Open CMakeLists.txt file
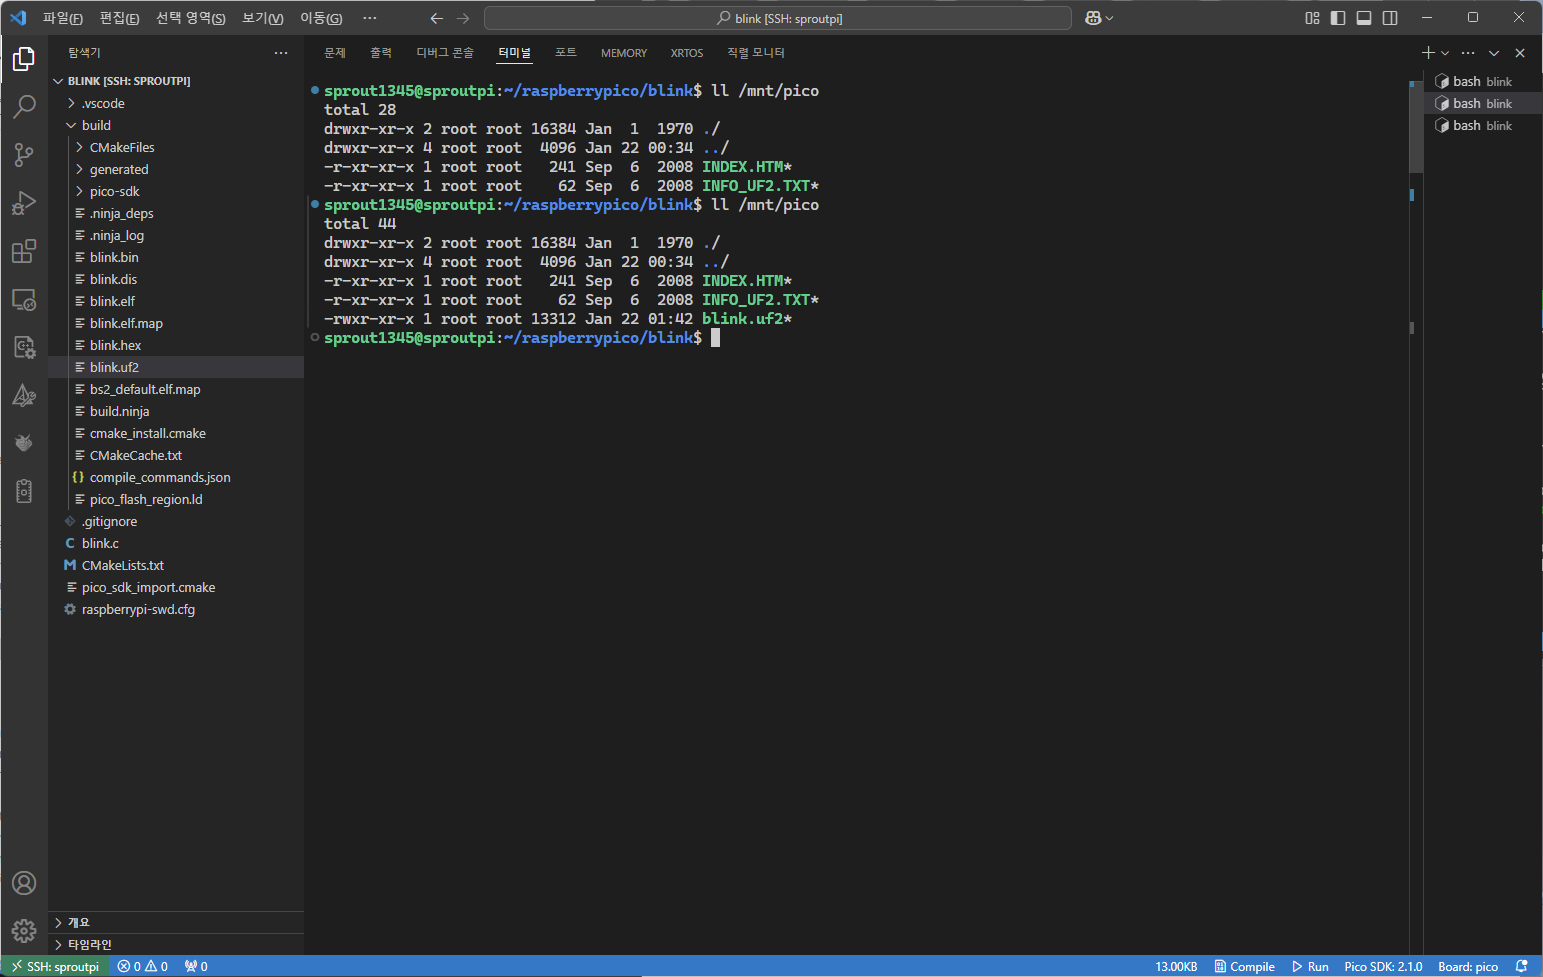Image resolution: width=1543 pixels, height=977 pixels. 176,565
